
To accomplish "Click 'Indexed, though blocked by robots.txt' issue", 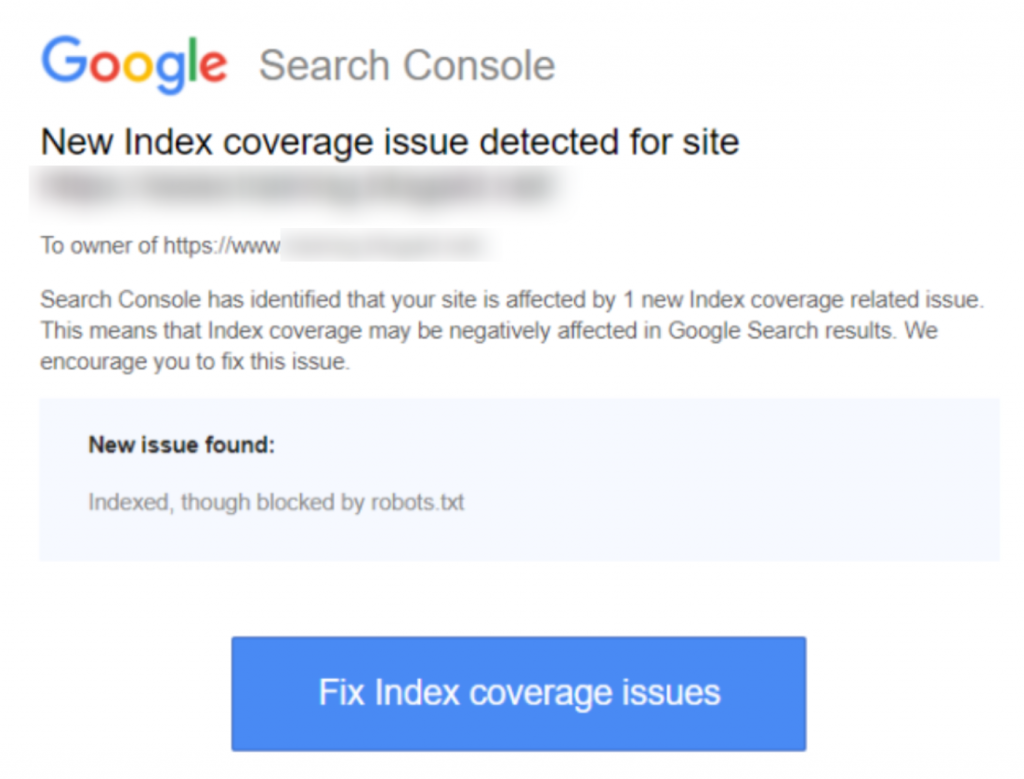I will coord(276,502).
